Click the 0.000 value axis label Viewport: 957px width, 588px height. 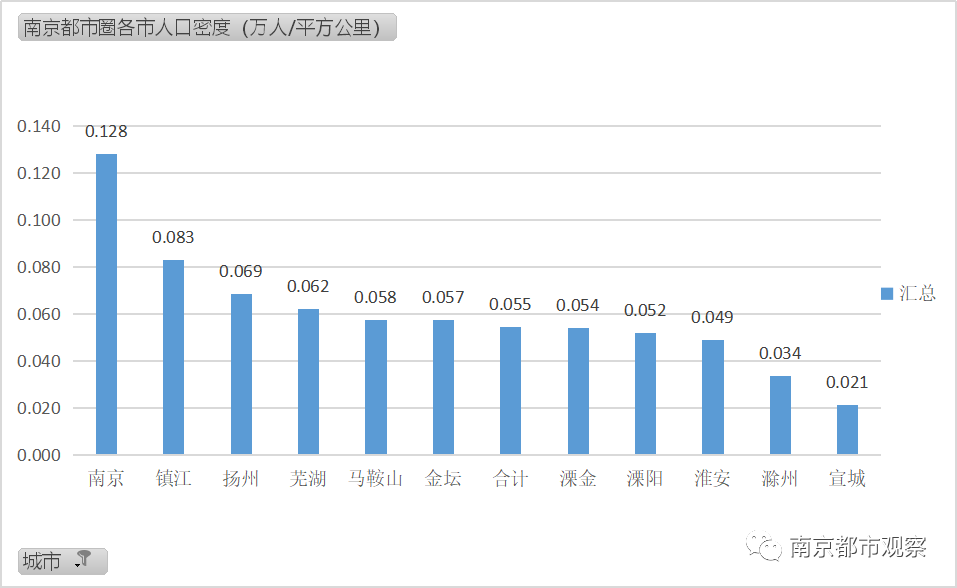click(38, 456)
